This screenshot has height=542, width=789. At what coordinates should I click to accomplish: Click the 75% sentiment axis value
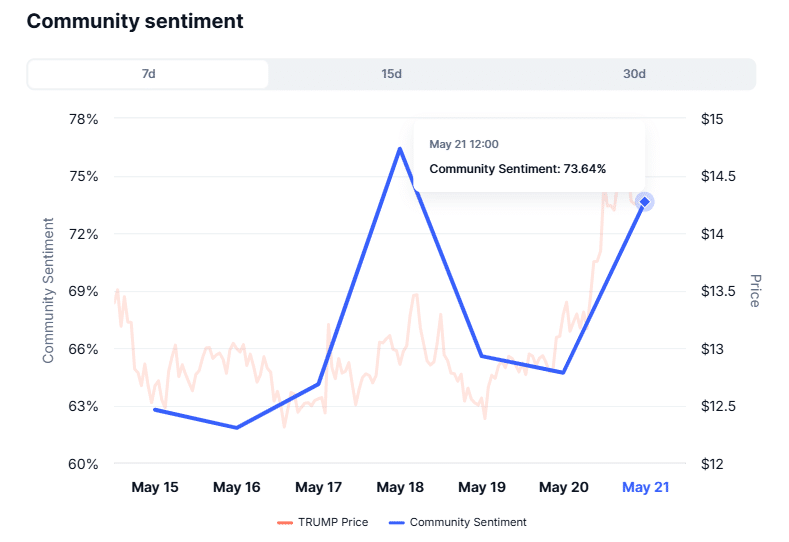tap(84, 177)
